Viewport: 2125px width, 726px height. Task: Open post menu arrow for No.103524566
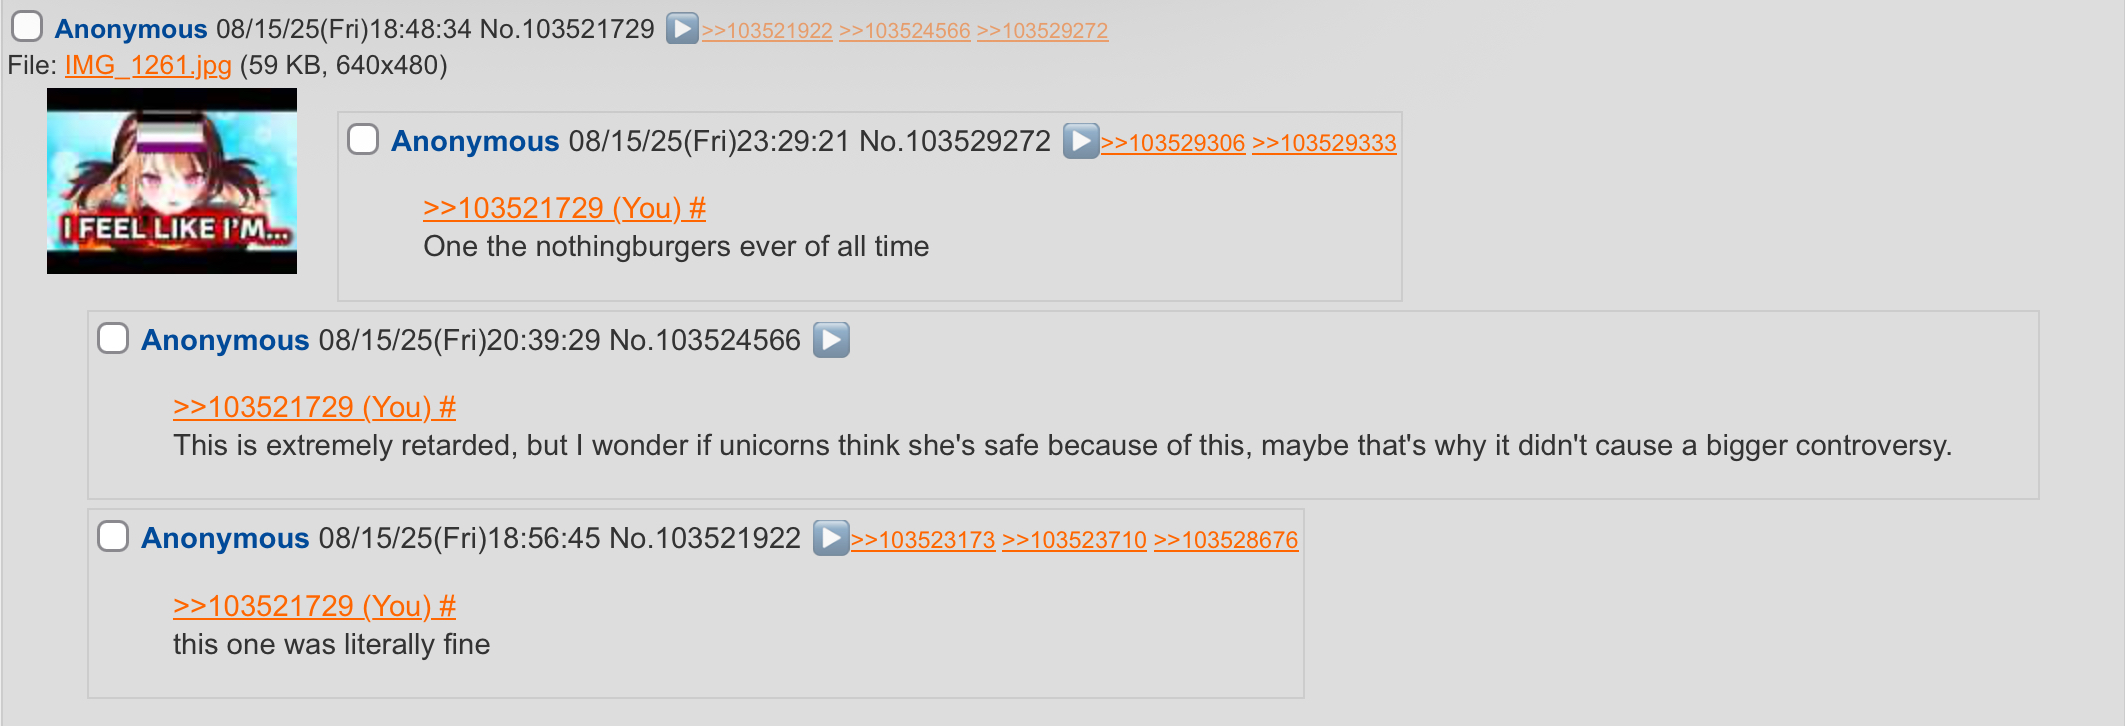[831, 340]
